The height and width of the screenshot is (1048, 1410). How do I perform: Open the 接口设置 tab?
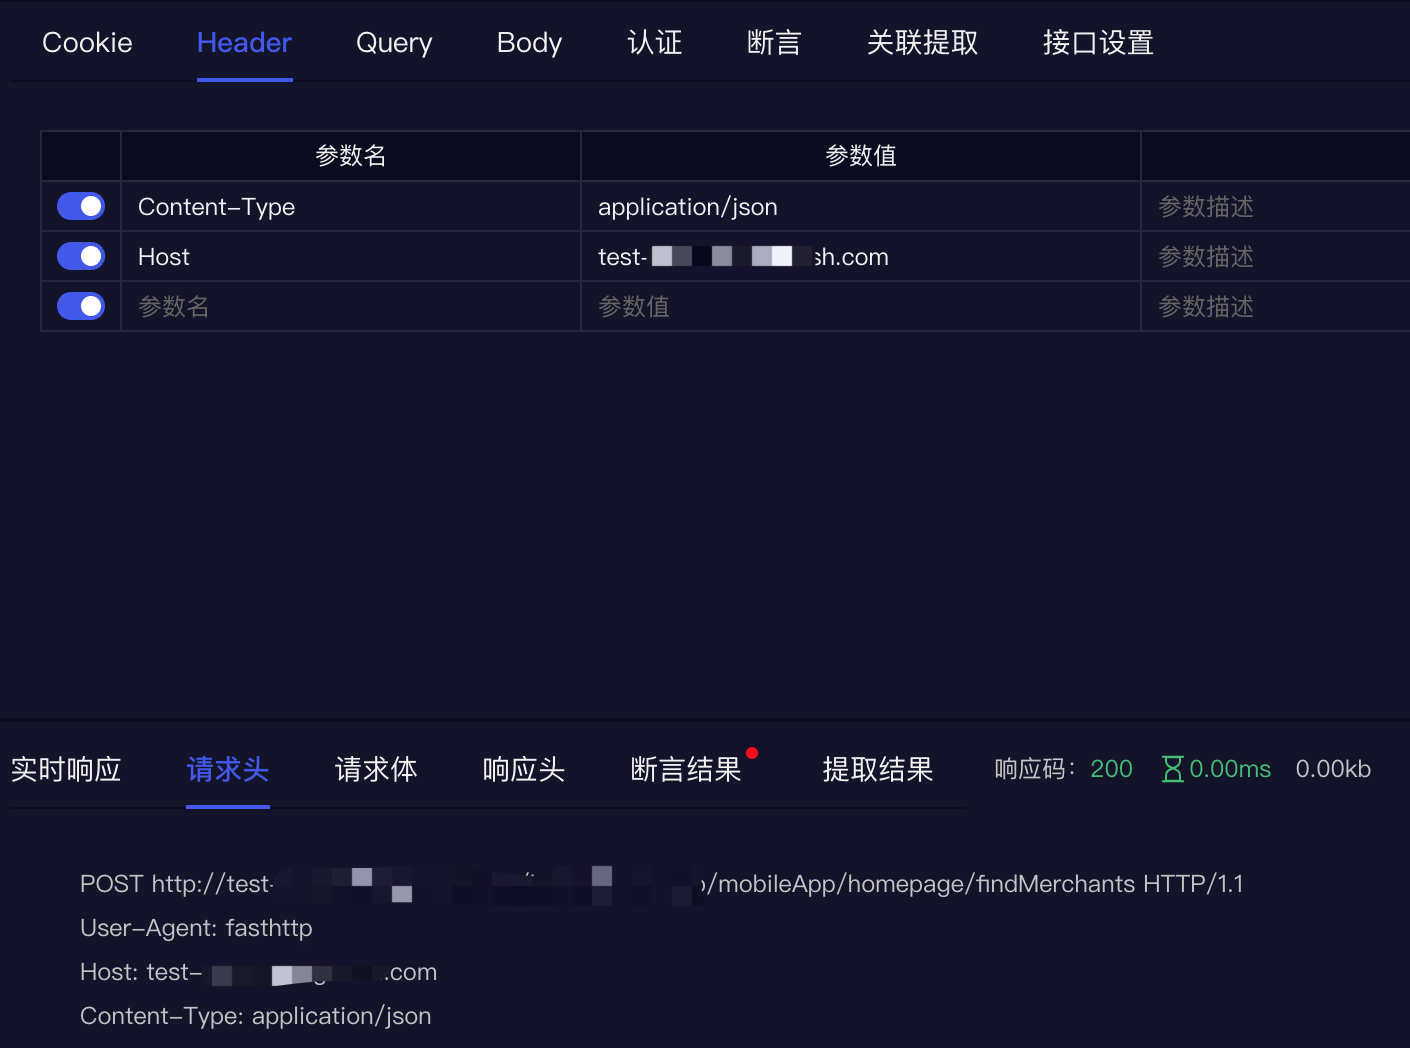1098,43
